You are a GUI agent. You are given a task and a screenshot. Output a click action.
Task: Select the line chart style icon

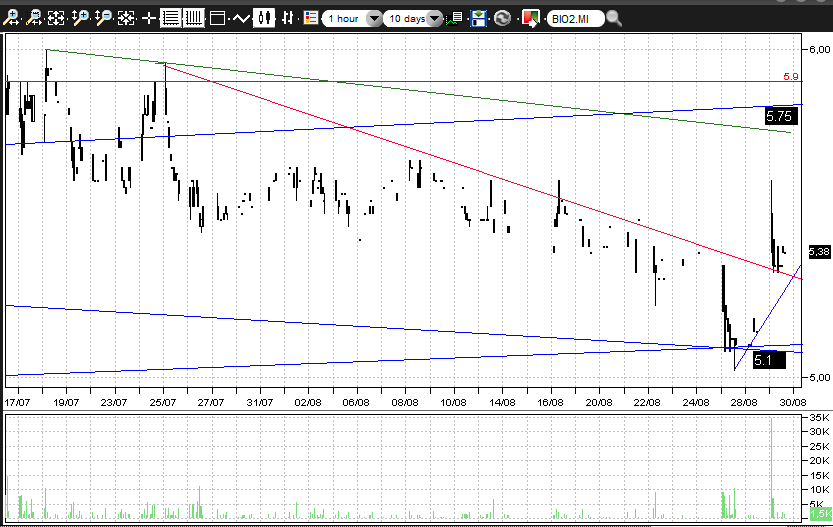tap(241, 18)
